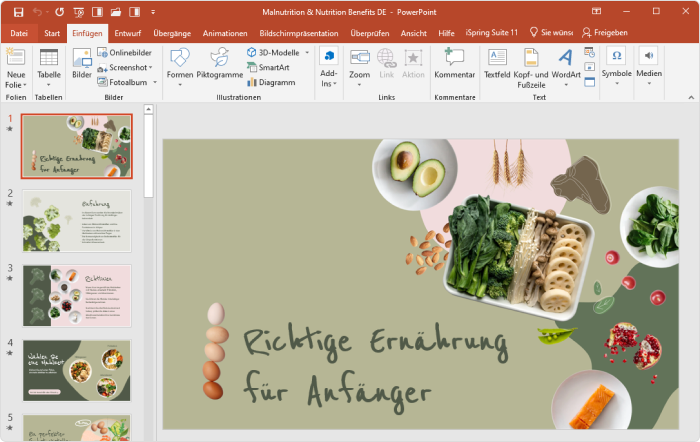The height and width of the screenshot is (442, 700).
Task: Click the Freigeben share button
Action: (605, 33)
